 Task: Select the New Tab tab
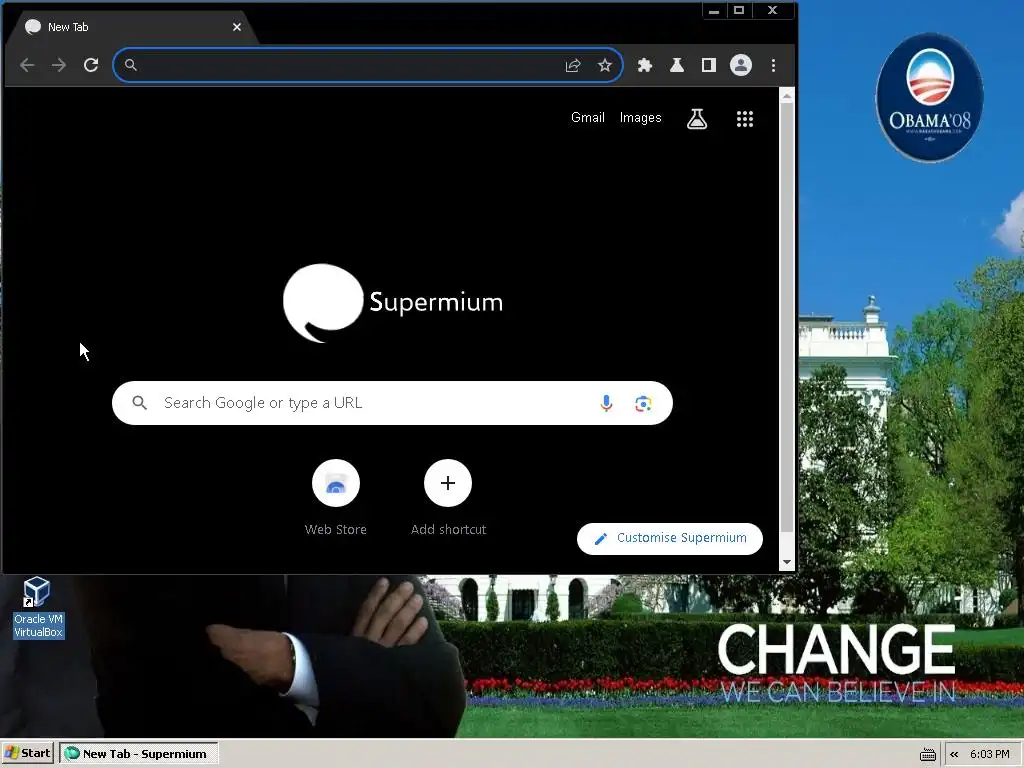pyautogui.click(x=131, y=27)
